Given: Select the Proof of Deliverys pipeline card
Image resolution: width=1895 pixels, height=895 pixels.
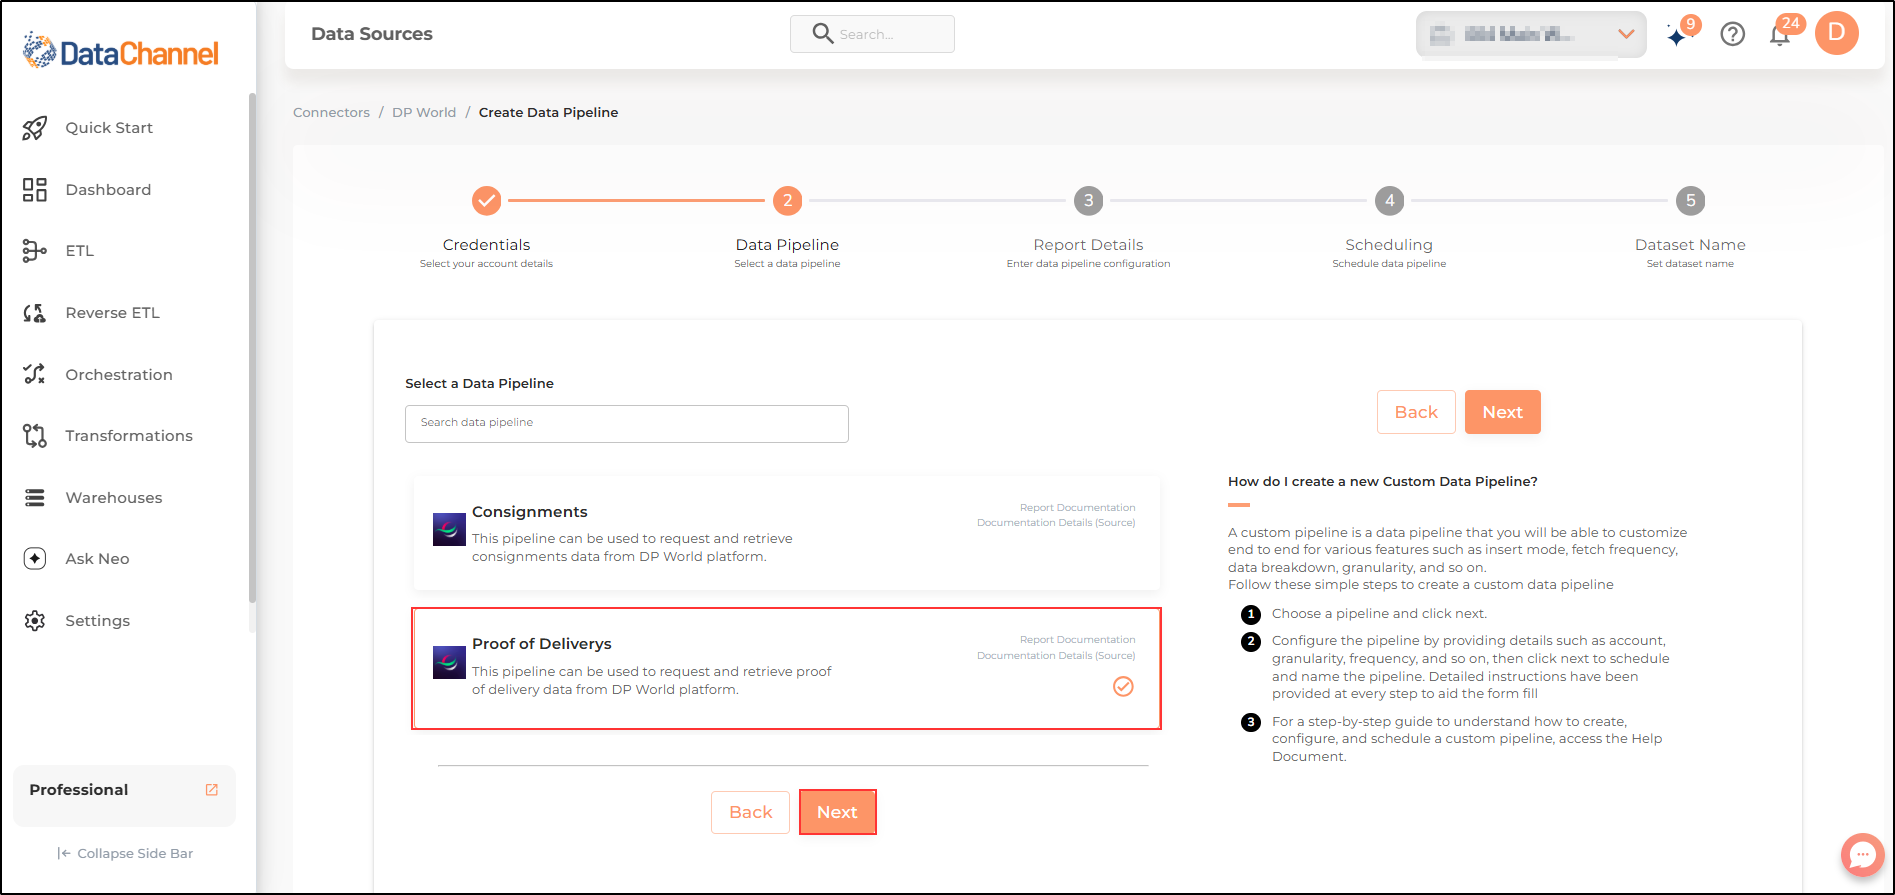Looking at the screenshot, I should (x=787, y=668).
